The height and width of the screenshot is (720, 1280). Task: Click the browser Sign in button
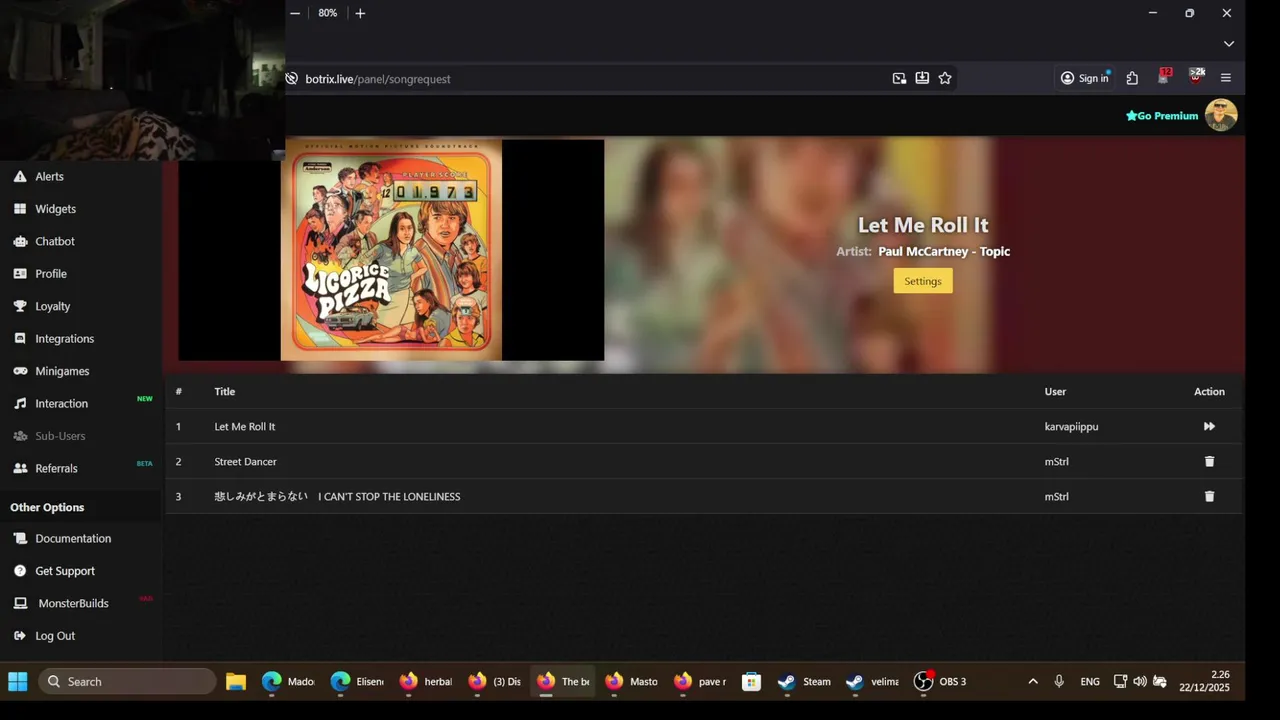[1085, 78]
